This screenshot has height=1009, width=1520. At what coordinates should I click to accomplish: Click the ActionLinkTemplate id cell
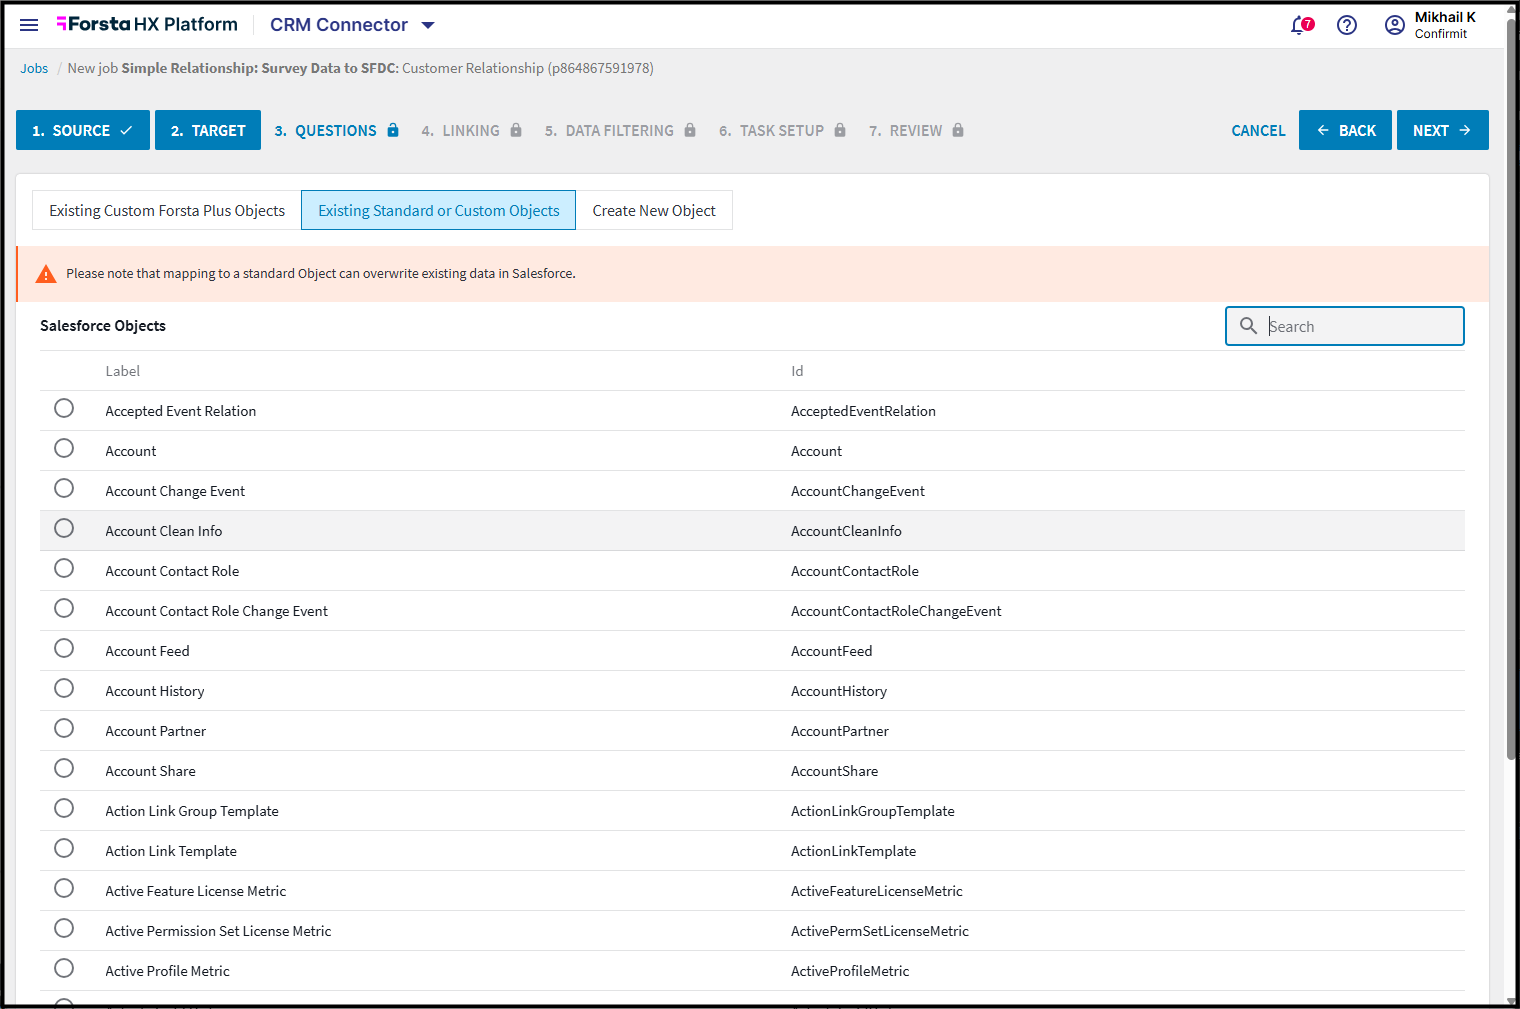pyautogui.click(x=854, y=851)
